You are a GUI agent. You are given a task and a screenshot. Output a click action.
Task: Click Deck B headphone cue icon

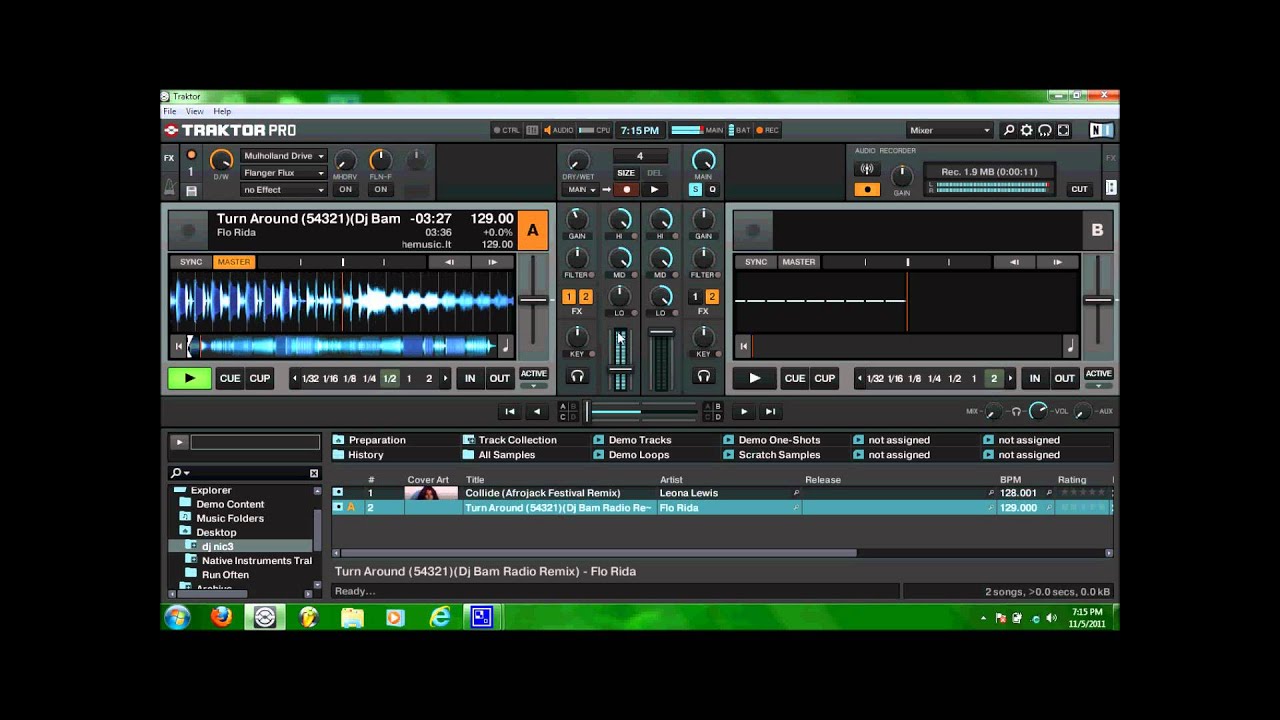[x=704, y=376]
